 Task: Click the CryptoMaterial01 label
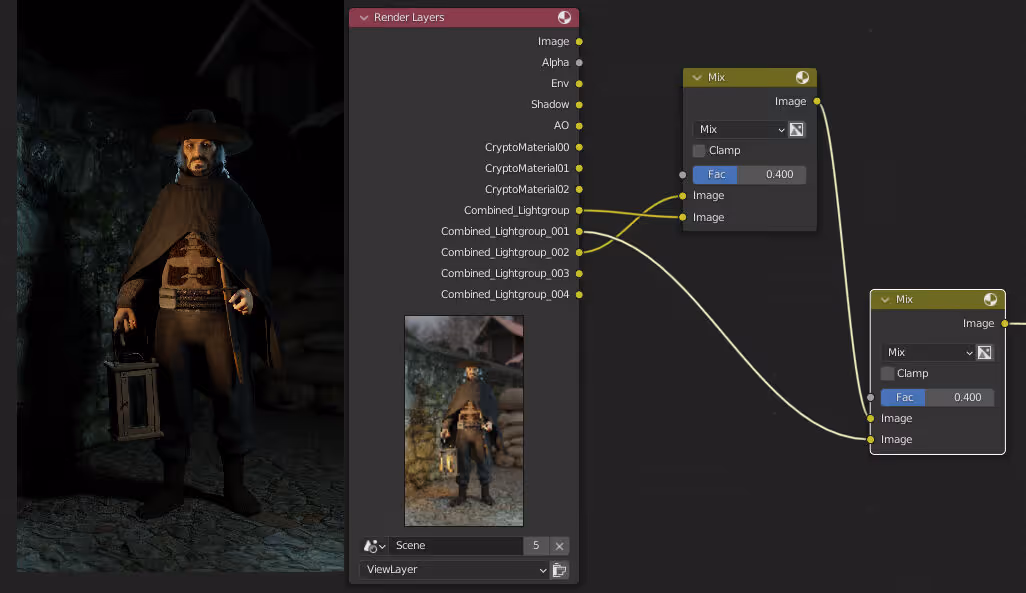(527, 168)
